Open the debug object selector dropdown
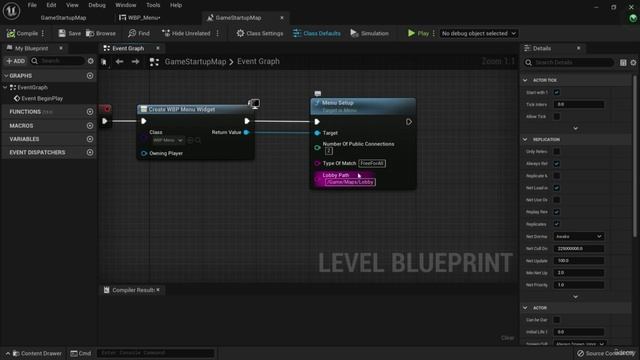The image size is (640, 360). pos(478,33)
